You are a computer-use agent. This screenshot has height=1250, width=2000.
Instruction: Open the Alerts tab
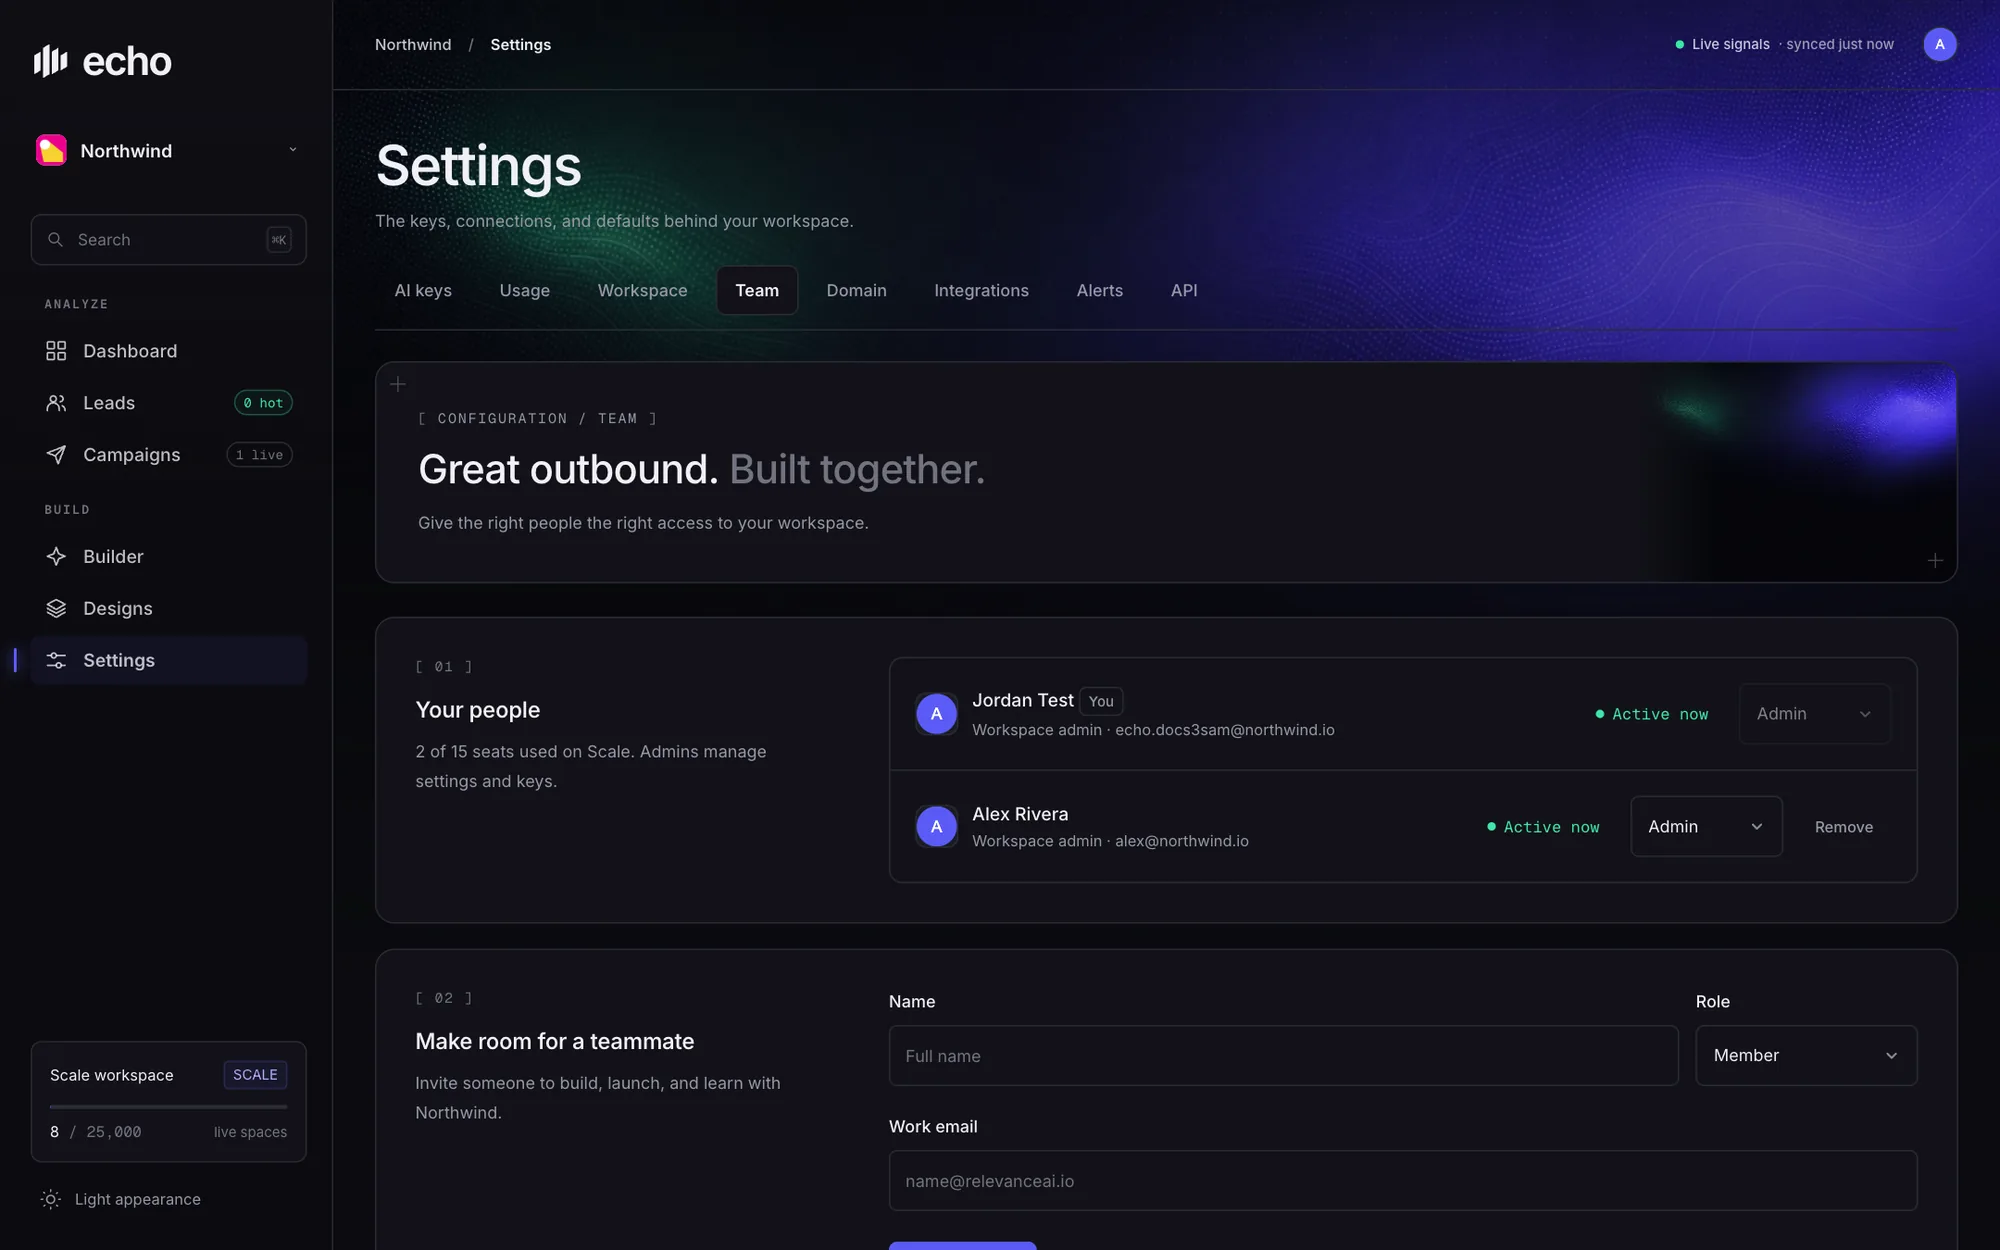point(1099,291)
